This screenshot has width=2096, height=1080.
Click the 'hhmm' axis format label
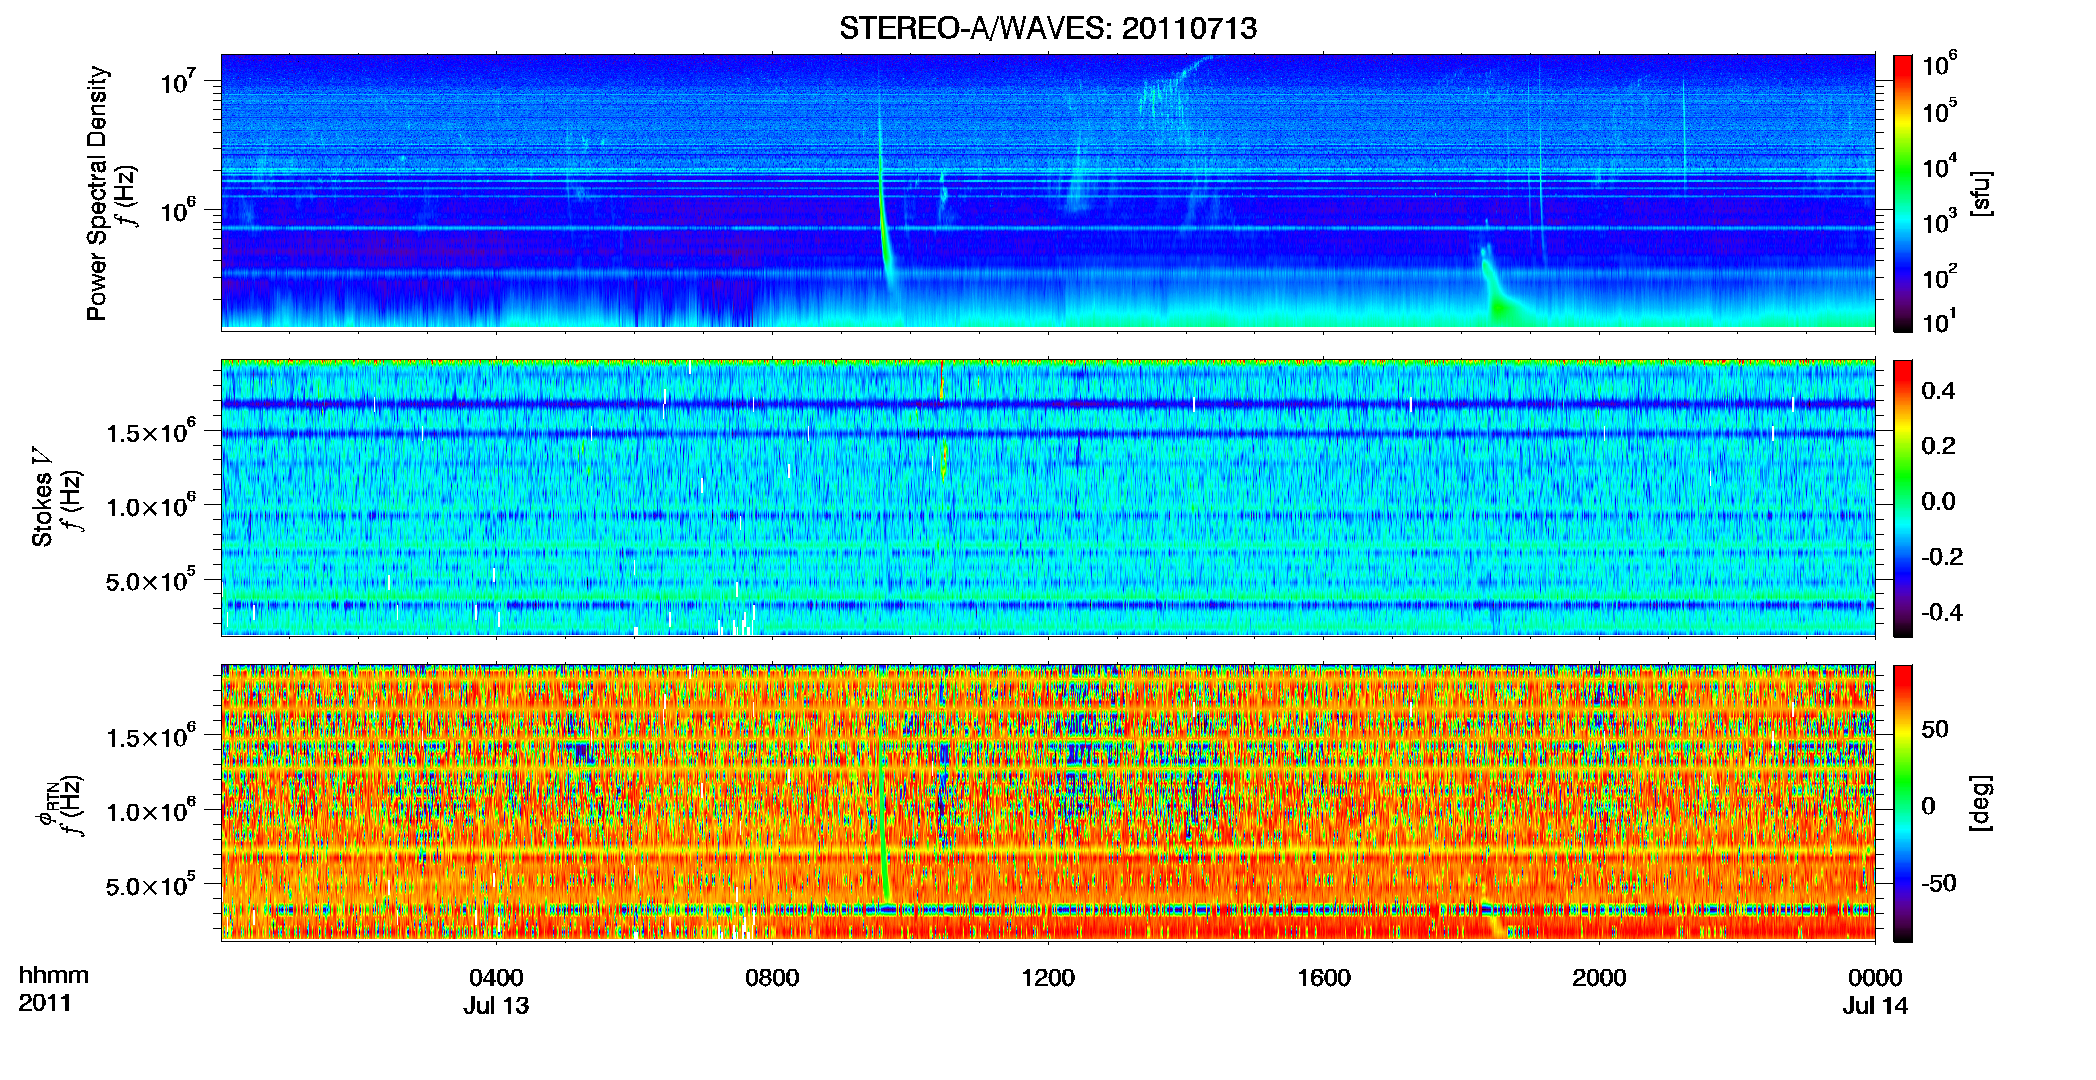(54, 975)
